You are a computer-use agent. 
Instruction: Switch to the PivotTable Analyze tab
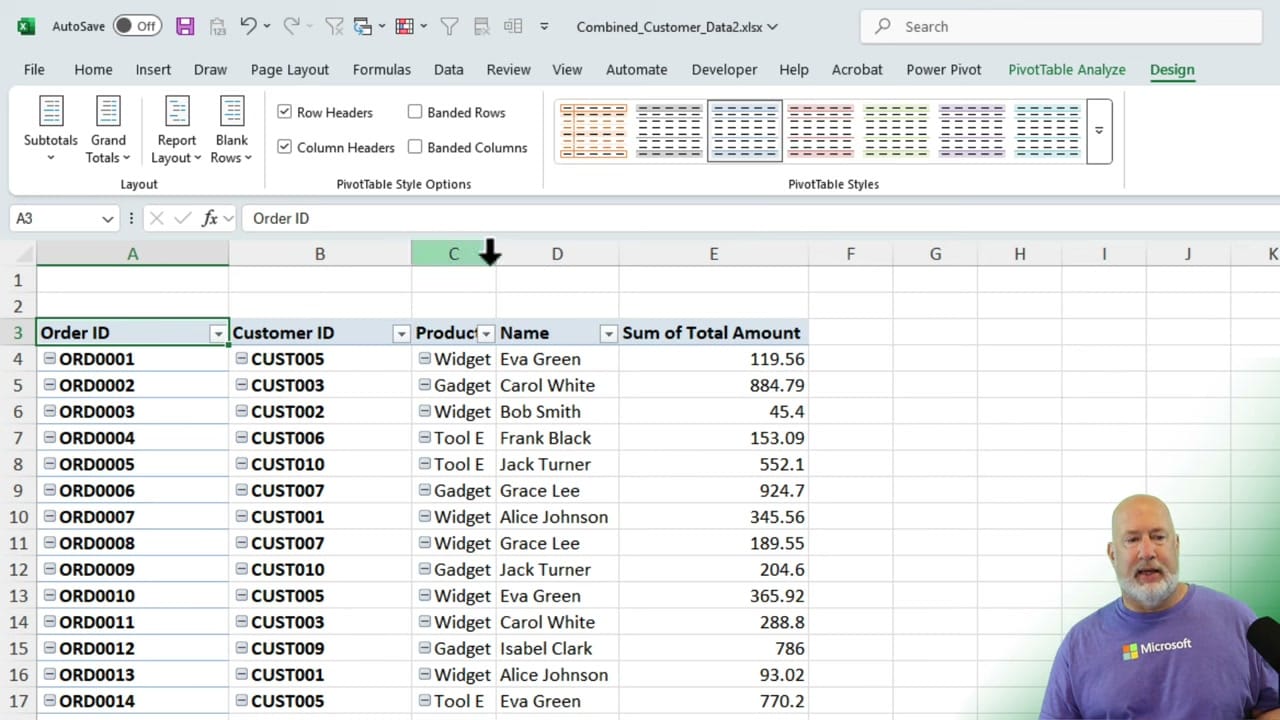click(1067, 69)
